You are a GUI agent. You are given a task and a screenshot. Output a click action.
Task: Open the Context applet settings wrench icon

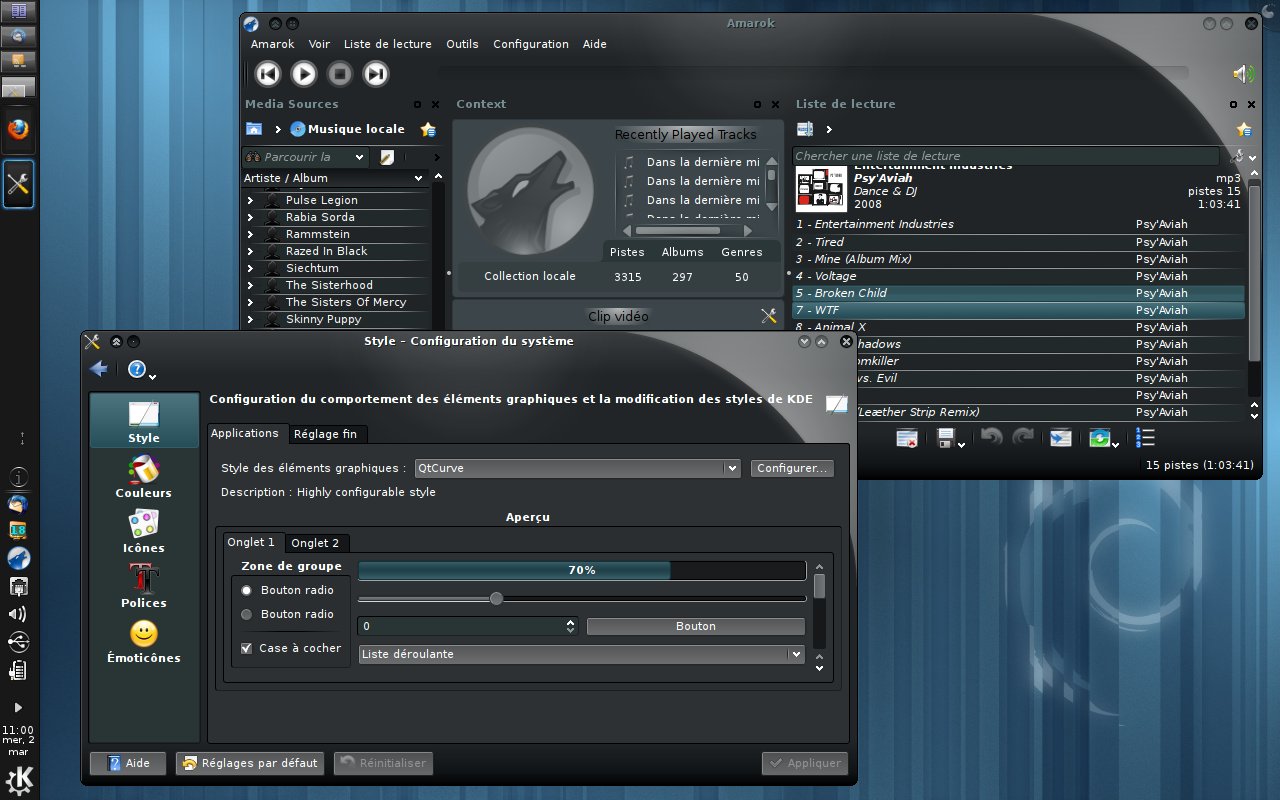[768, 316]
